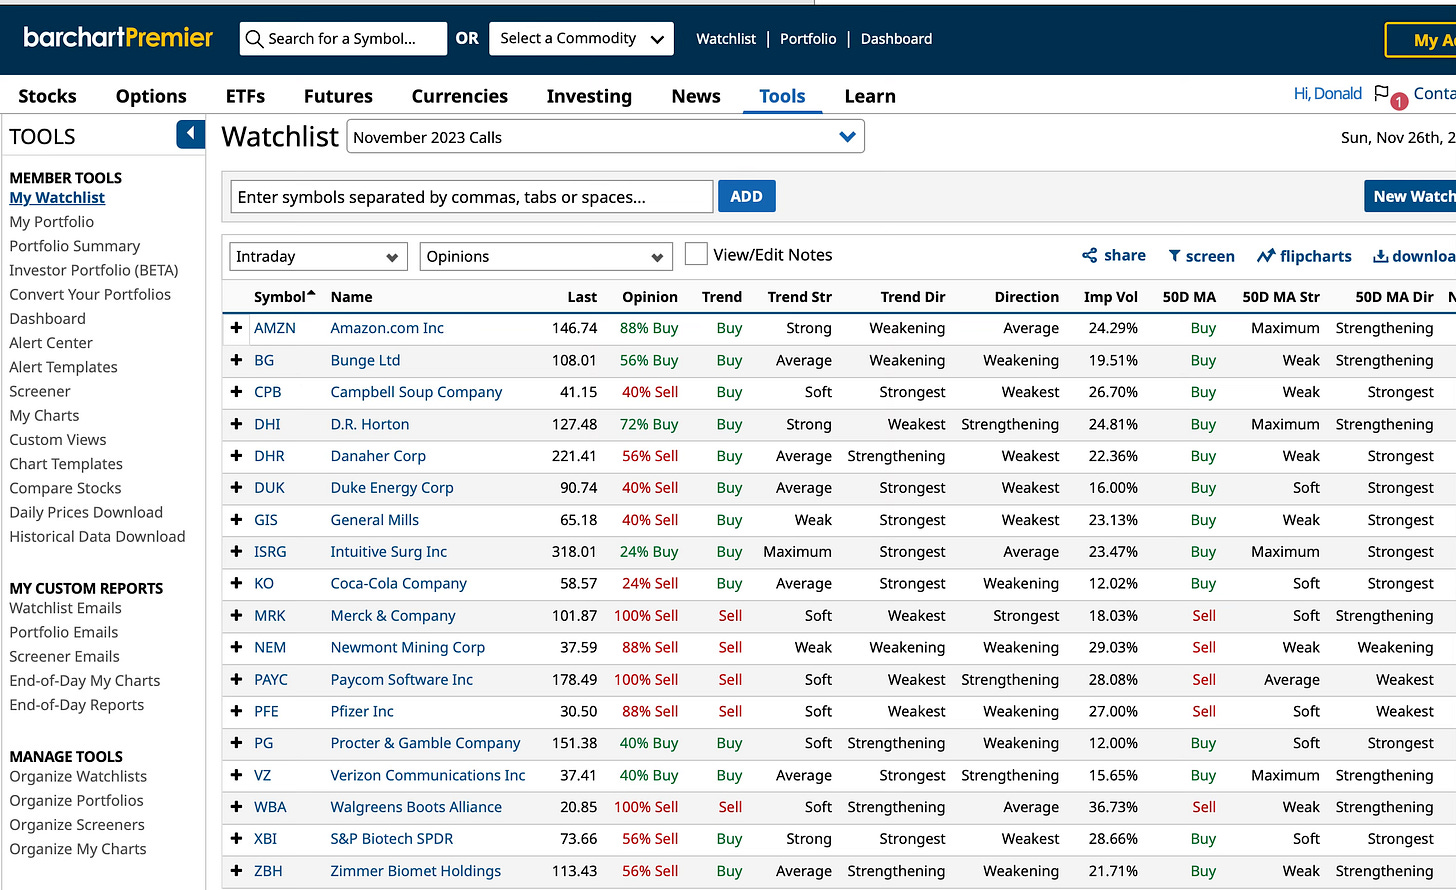
Task: Click the Hi, Donald account link
Action: (x=1327, y=93)
